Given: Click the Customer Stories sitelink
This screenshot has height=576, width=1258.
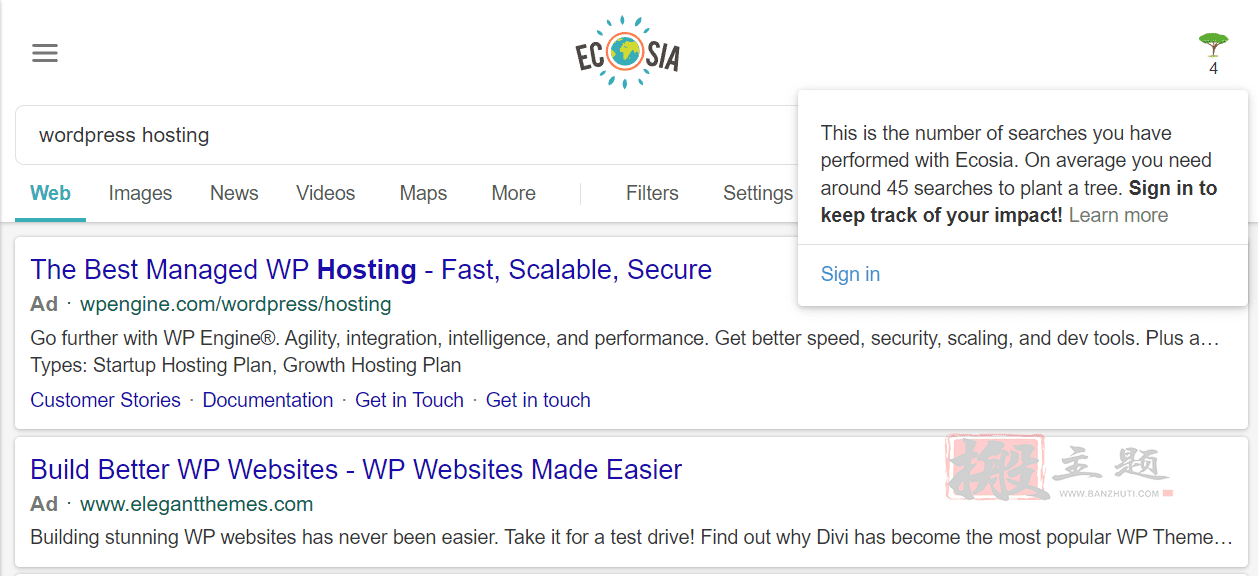Looking at the screenshot, I should [105, 400].
